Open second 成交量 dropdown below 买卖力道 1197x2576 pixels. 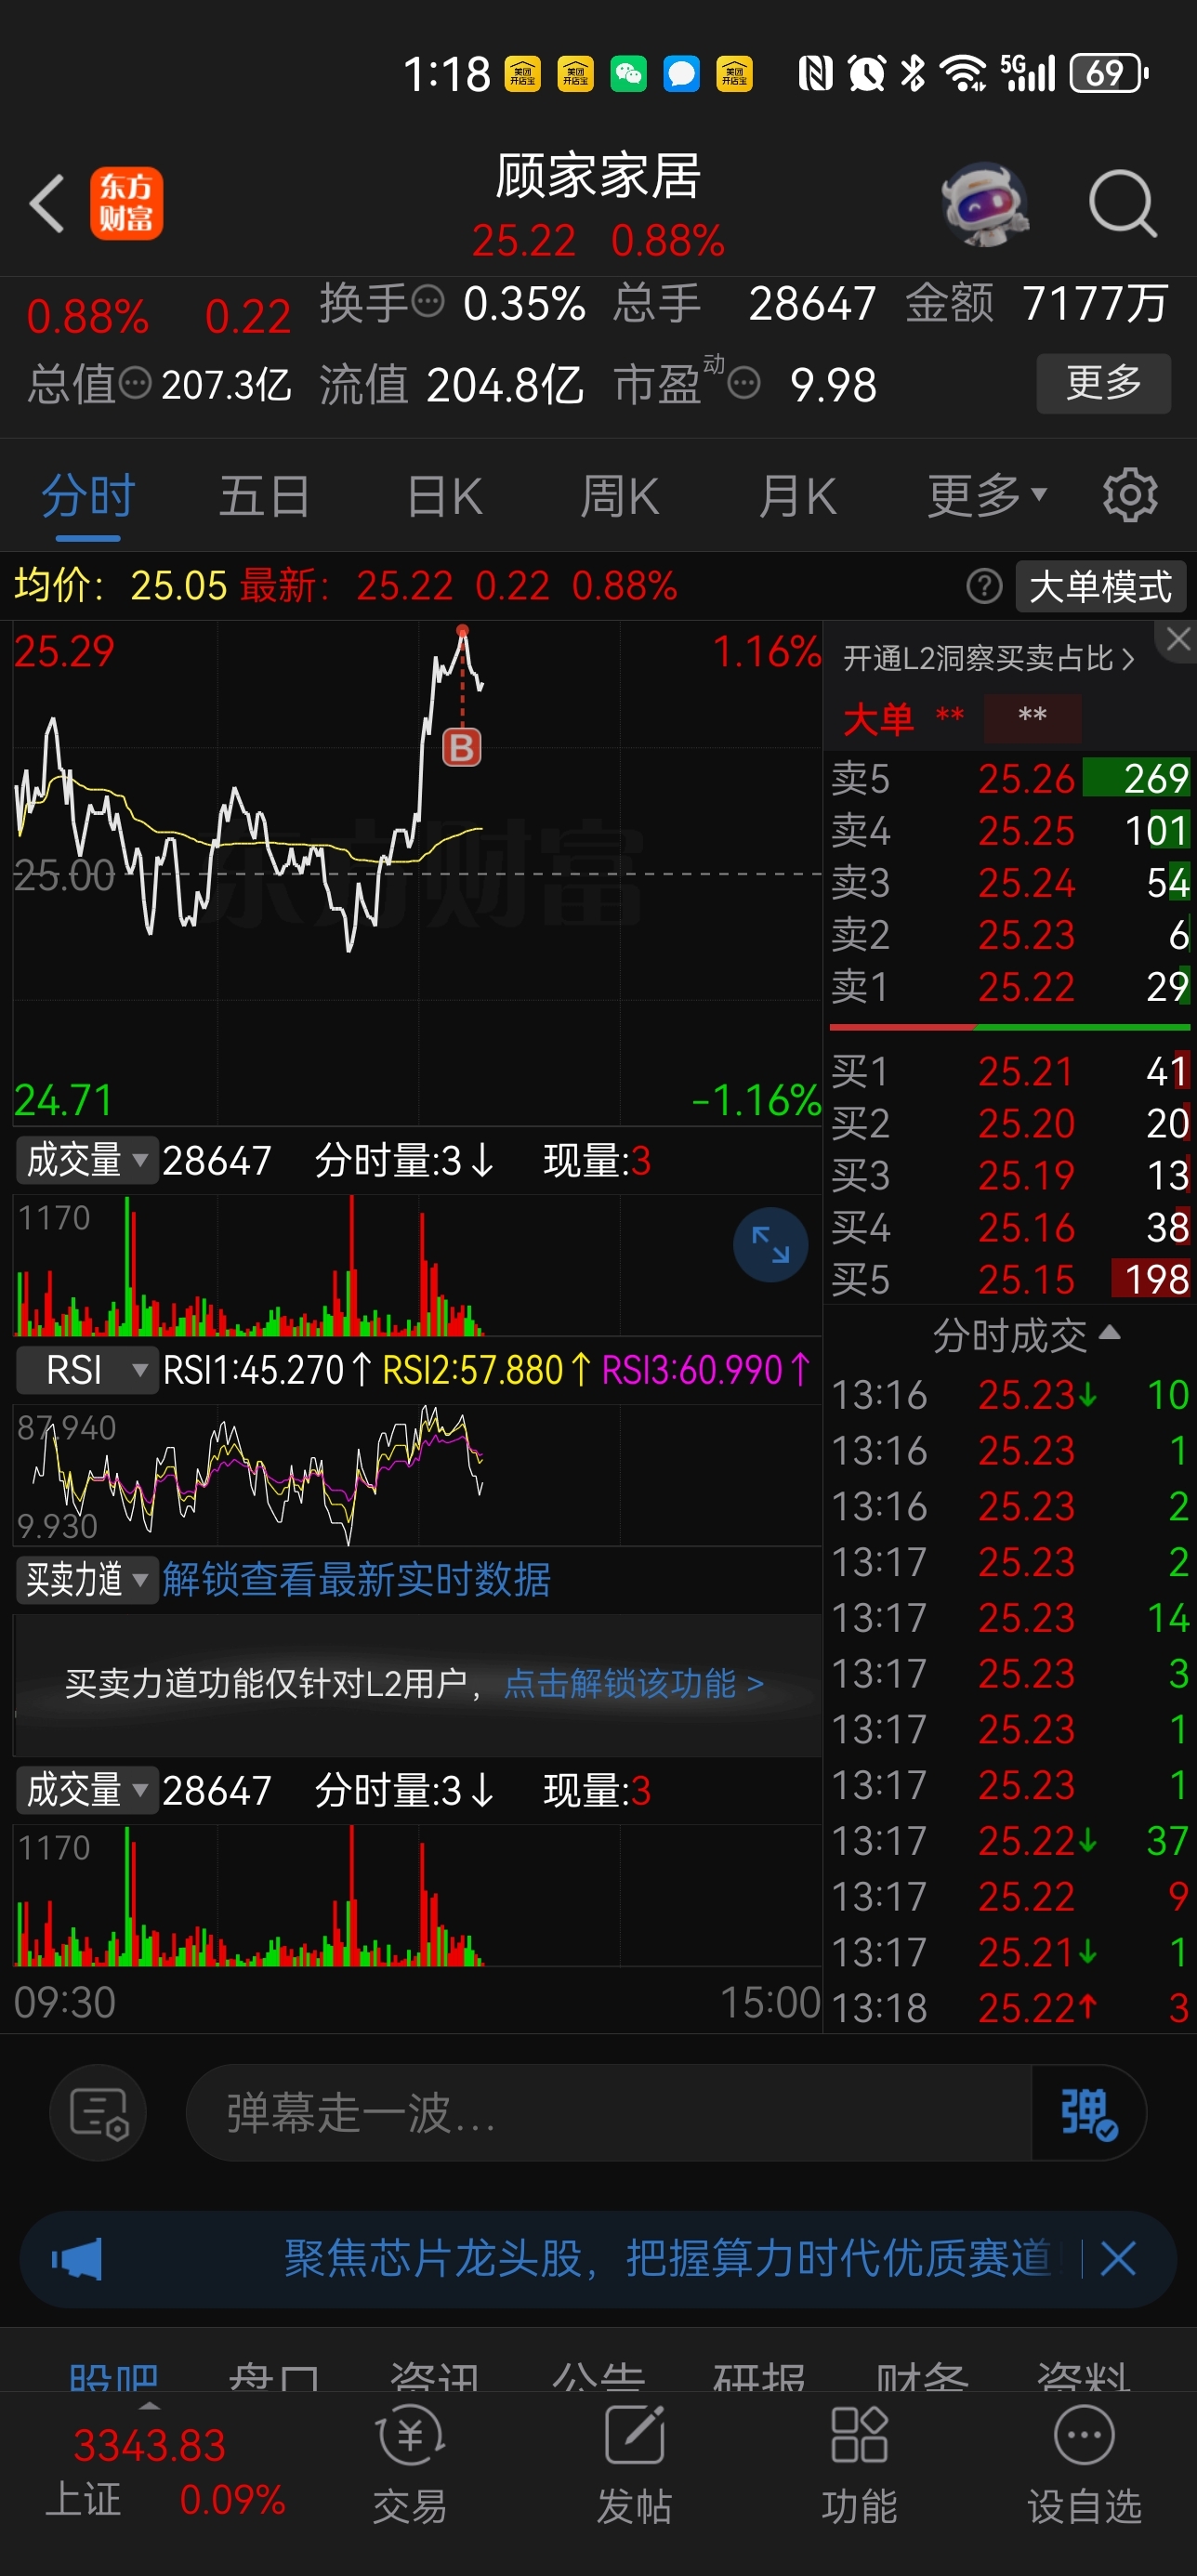(87, 1790)
